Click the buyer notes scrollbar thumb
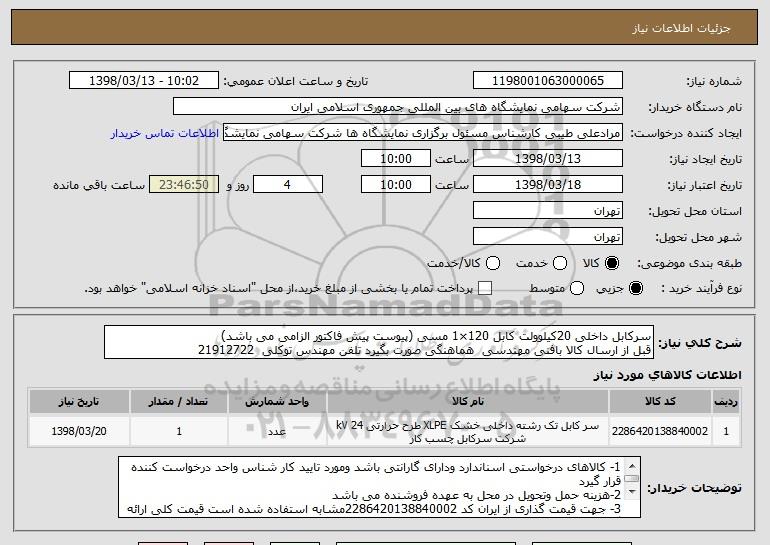 coord(632,478)
